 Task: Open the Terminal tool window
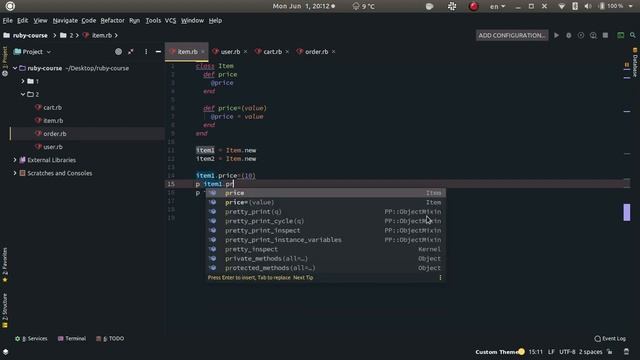(x=72, y=338)
